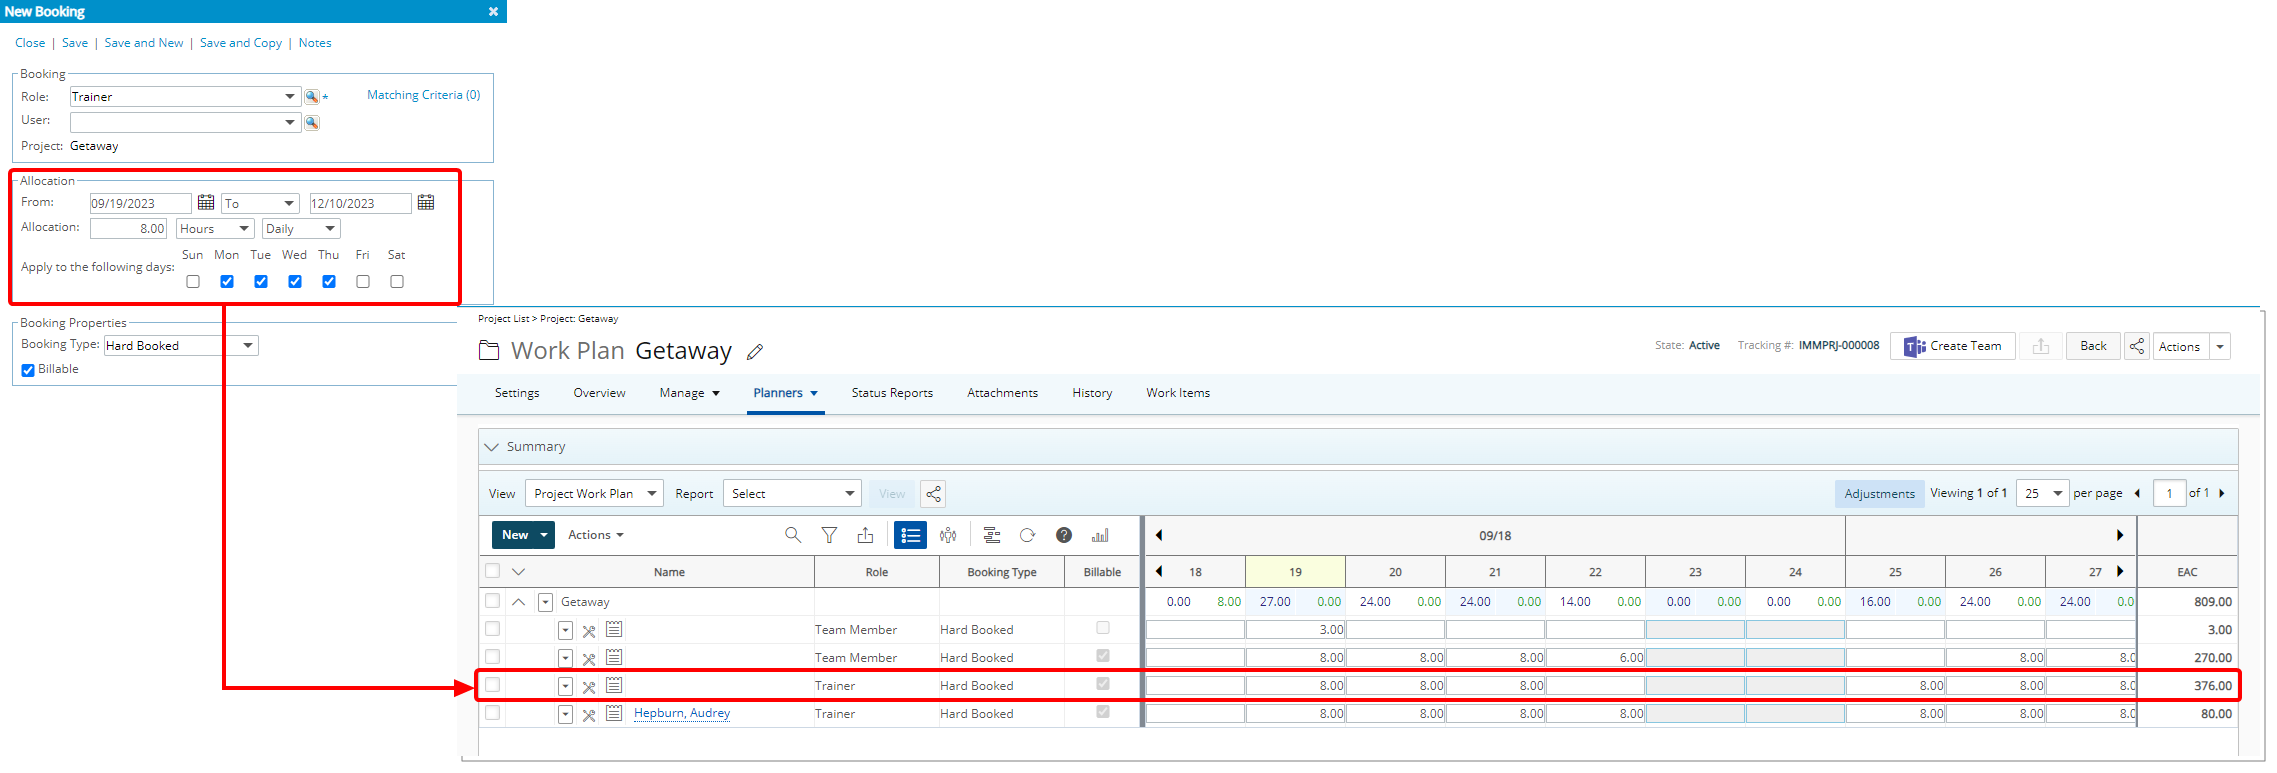
Task: Click the Back button
Action: (2093, 346)
